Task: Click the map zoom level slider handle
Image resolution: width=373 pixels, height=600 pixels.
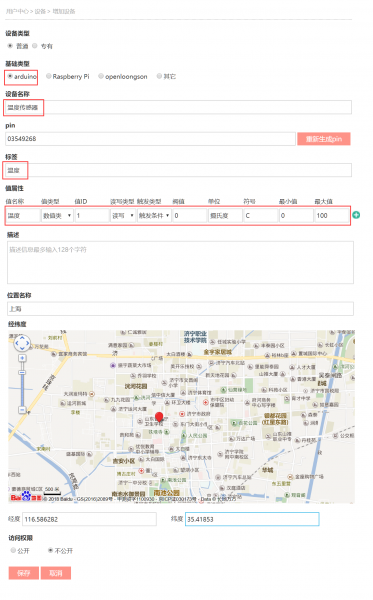Action: click(x=22, y=372)
